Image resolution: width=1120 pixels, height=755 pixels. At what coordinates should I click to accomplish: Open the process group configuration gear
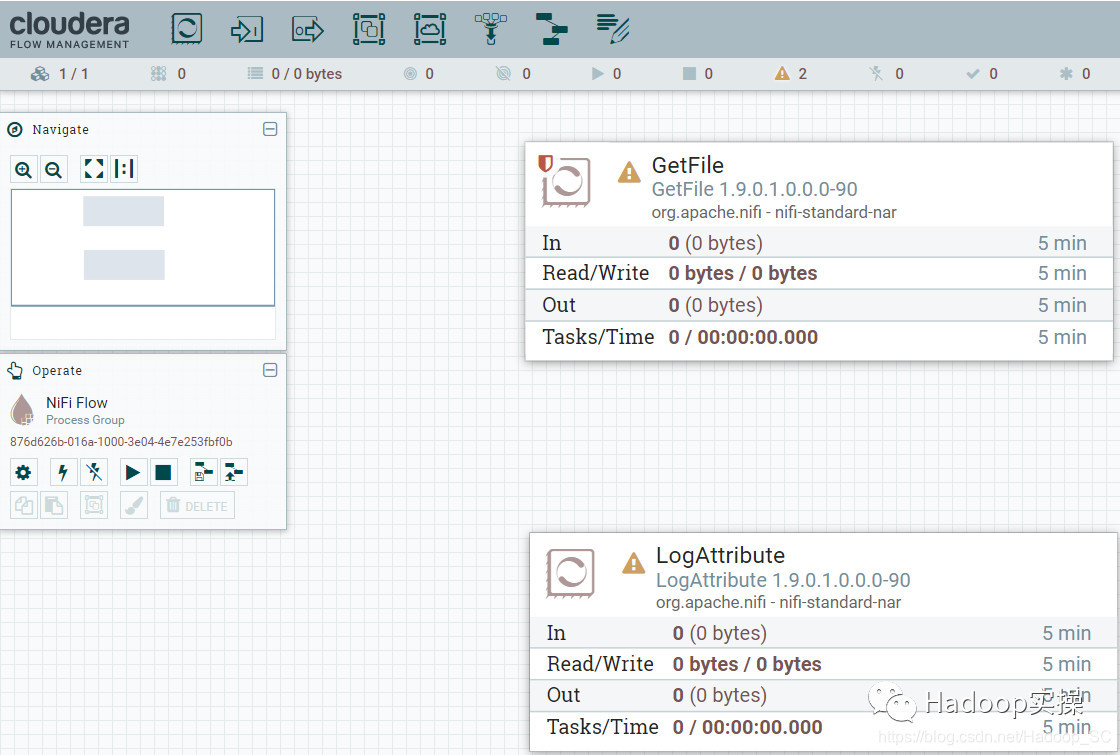[x=24, y=472]
